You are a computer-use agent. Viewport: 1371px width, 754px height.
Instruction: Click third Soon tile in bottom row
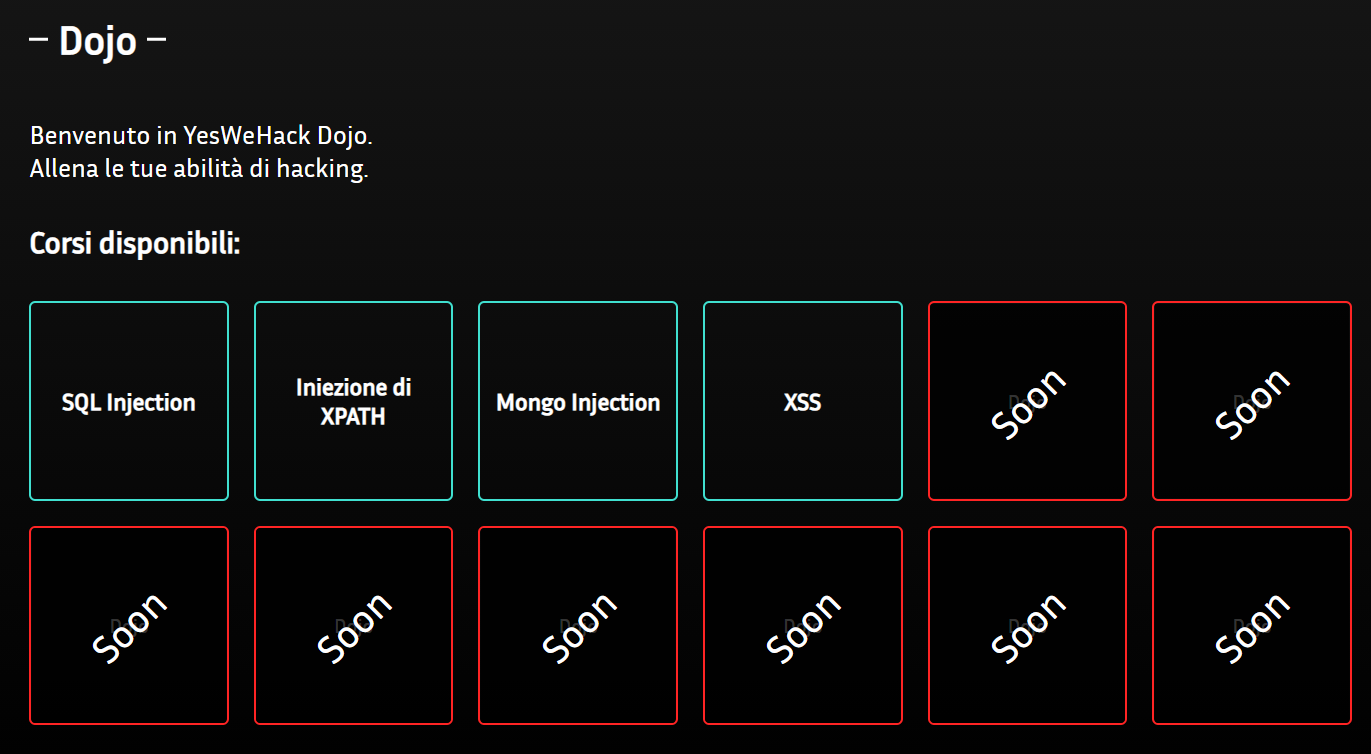click(578, 625)
